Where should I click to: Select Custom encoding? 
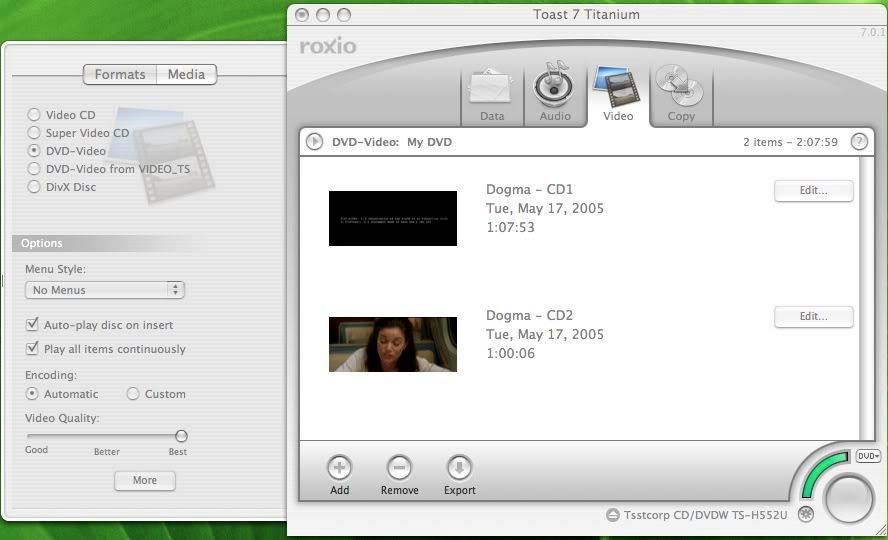tap(133, 393)
